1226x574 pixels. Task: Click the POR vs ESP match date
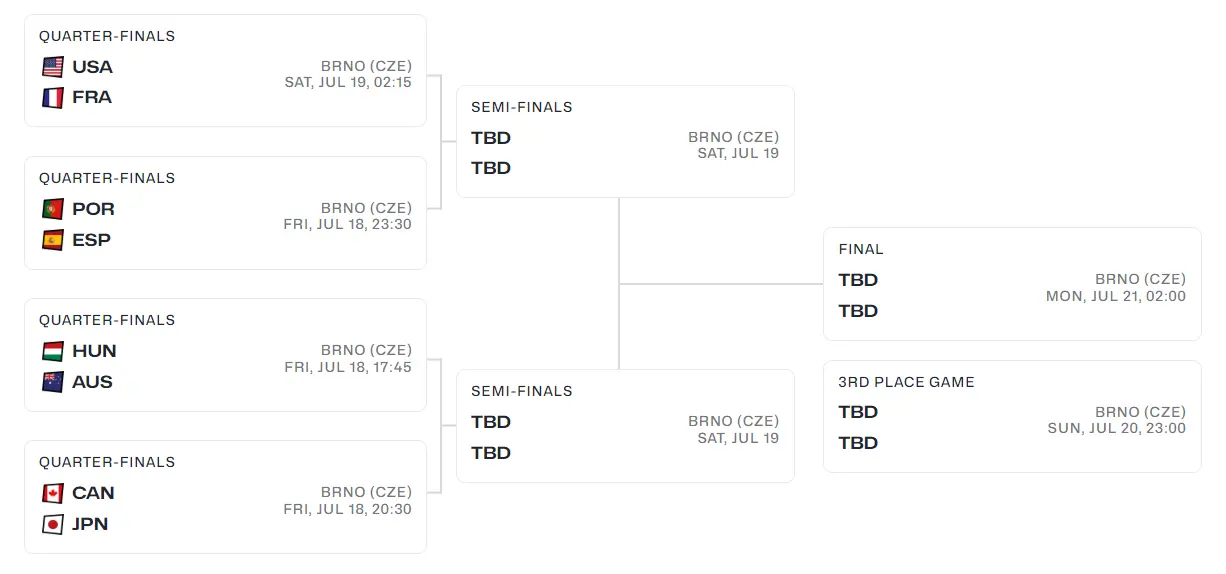(347, 225)
